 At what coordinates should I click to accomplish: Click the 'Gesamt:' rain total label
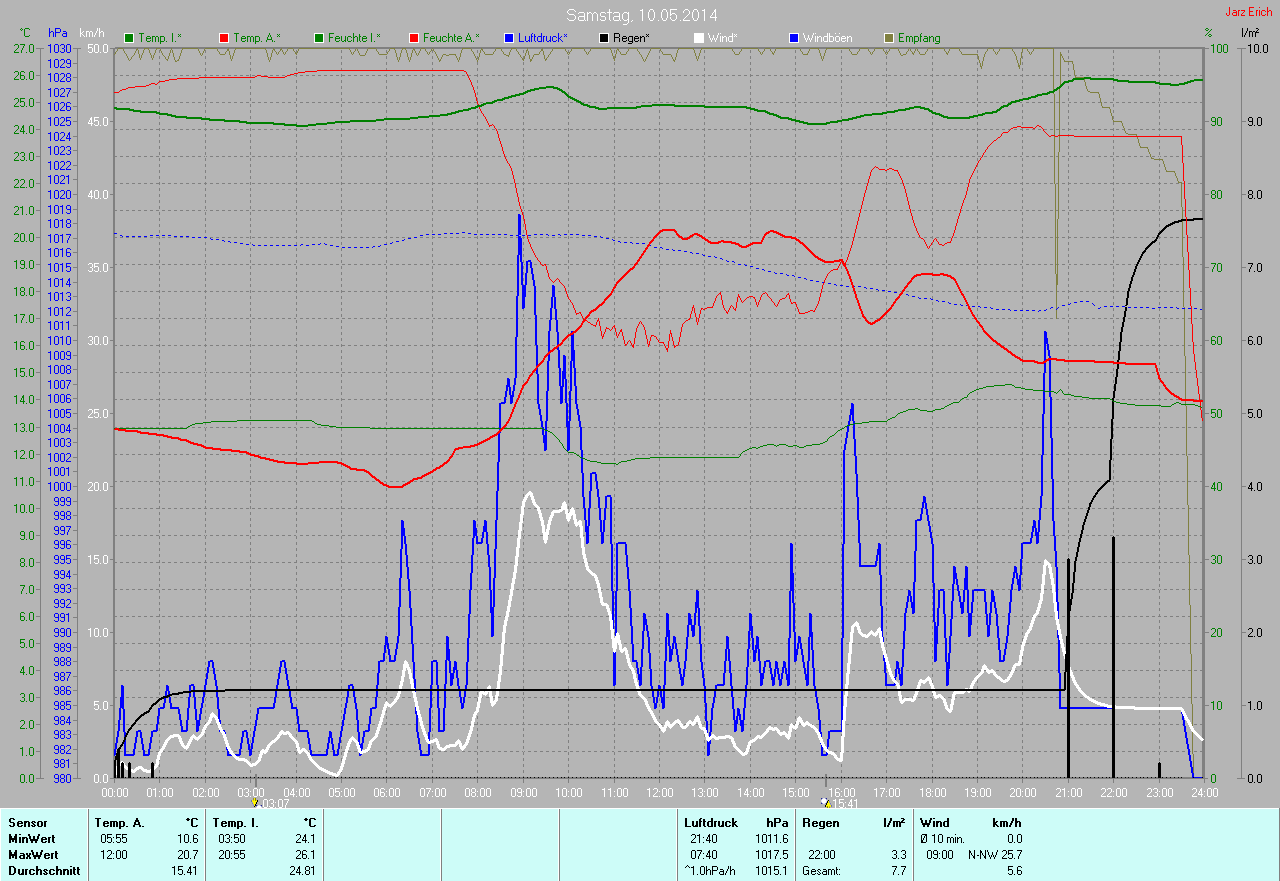(x=821, y=871)
